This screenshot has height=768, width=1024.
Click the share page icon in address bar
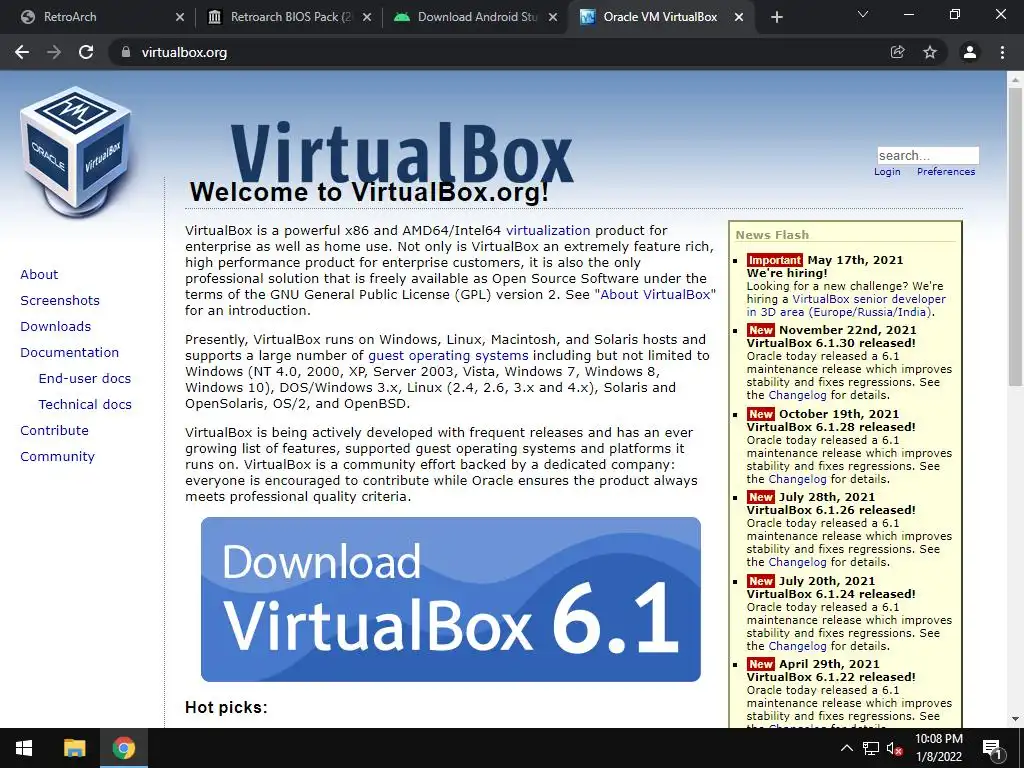pos(898,52)
